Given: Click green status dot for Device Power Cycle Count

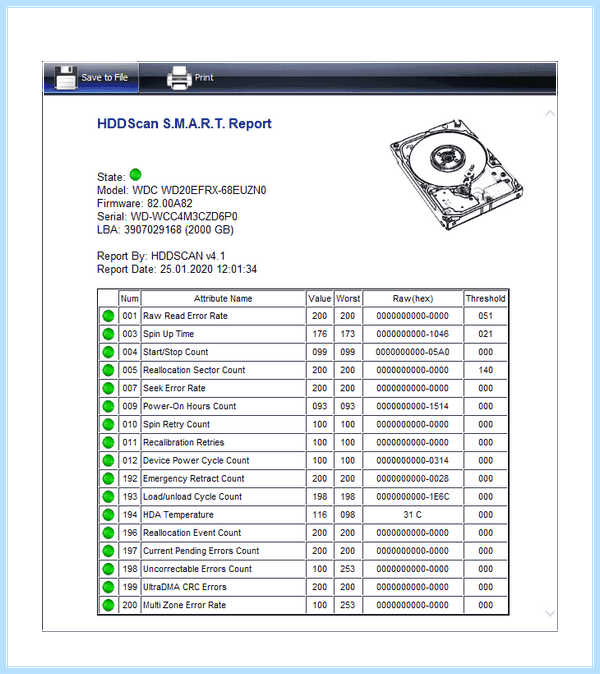Looking at the screenshot, I should pyautogui.click(x=108, y=460).
